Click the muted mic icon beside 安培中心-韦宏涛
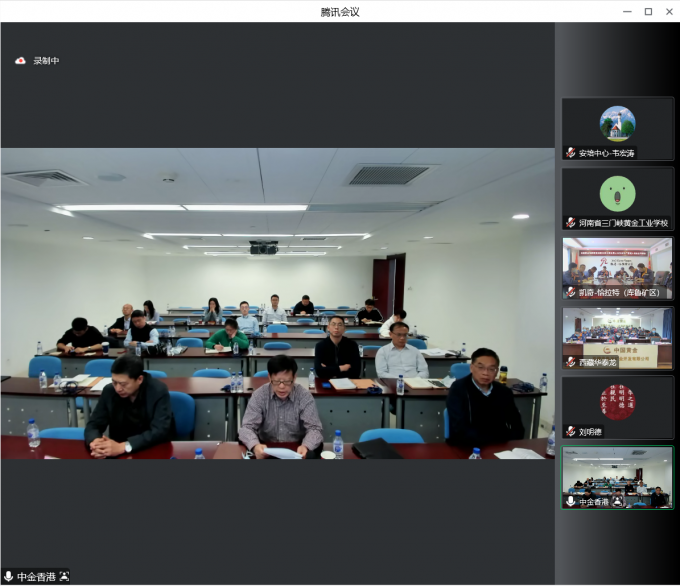Image resolution: width=680 pixels, height=586 pixels. pos(571,153)
